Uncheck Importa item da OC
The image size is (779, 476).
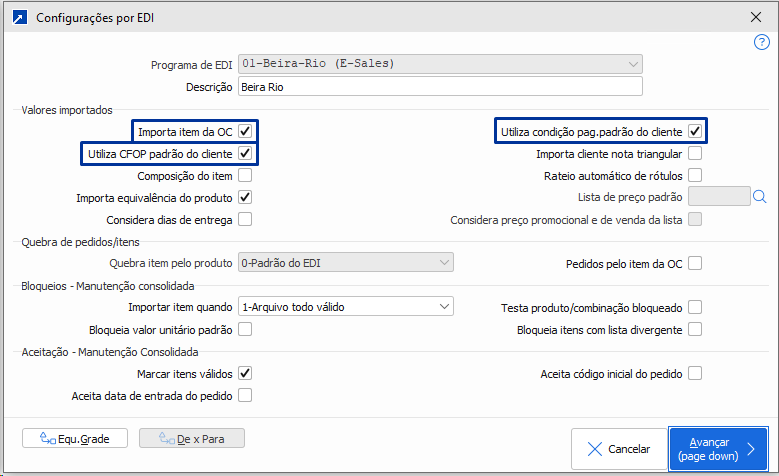pos(245,131)
